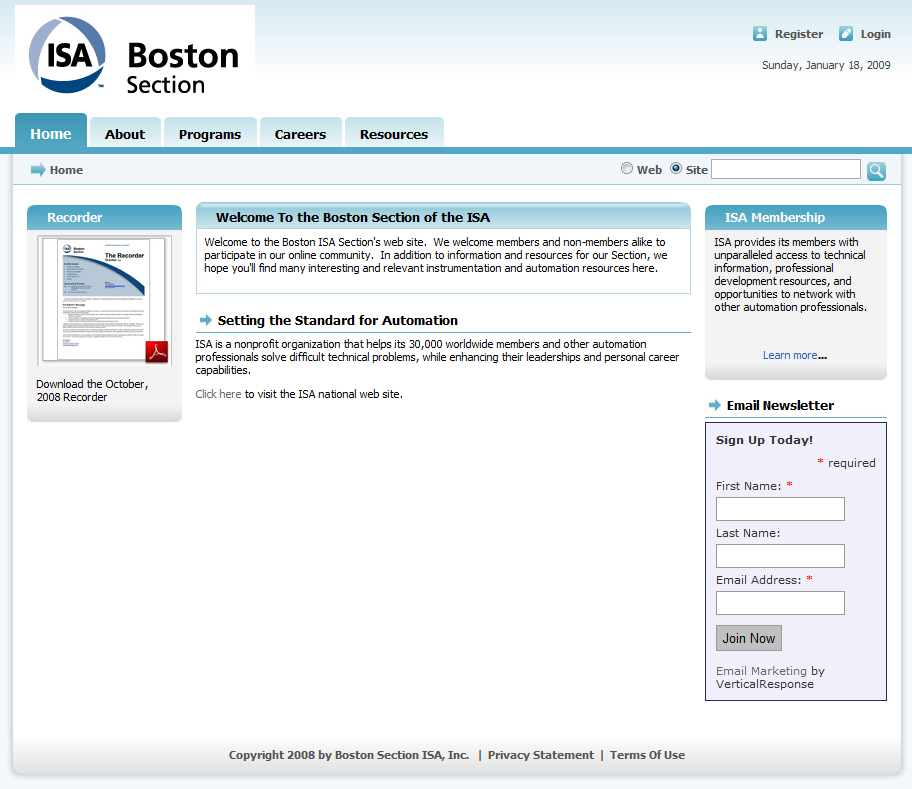Click the Home breadcrumb link
The image size is (912, 789).
66,170
